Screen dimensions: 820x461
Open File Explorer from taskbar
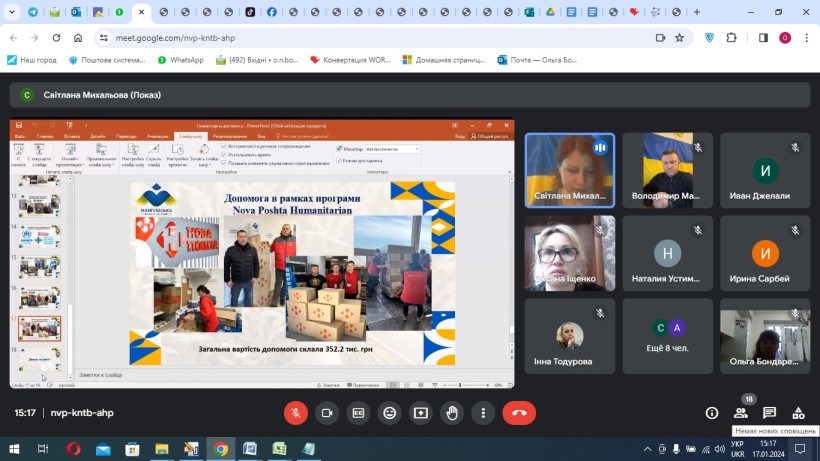[x=162, y=449]
